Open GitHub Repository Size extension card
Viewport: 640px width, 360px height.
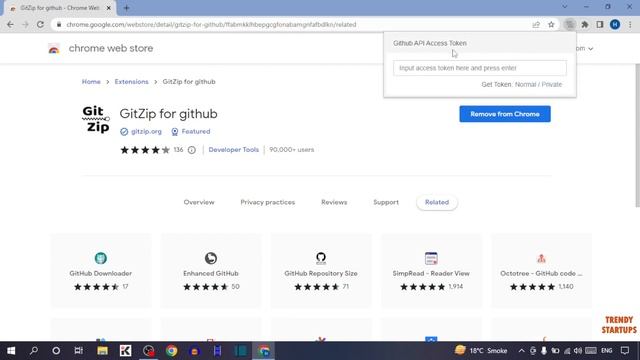pyautogui.click(x=321, y=271)
